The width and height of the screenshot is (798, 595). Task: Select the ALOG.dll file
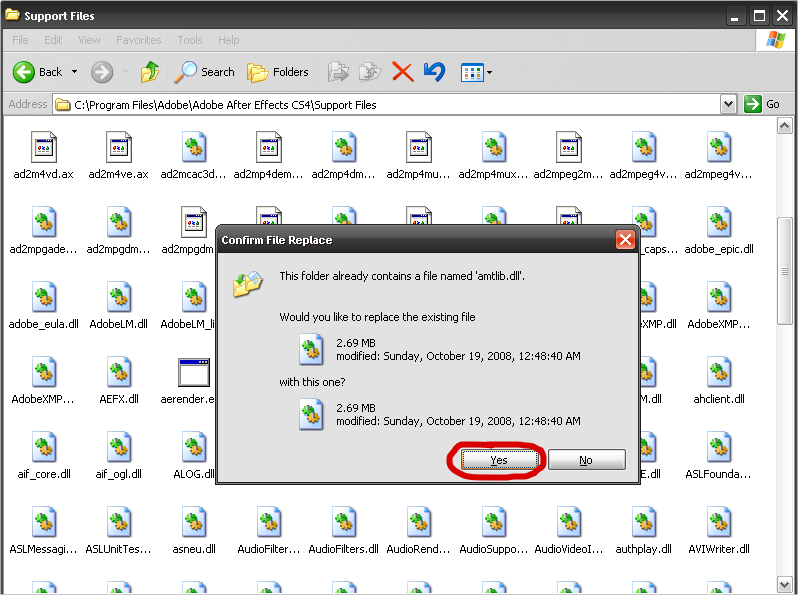pos(193,456)
